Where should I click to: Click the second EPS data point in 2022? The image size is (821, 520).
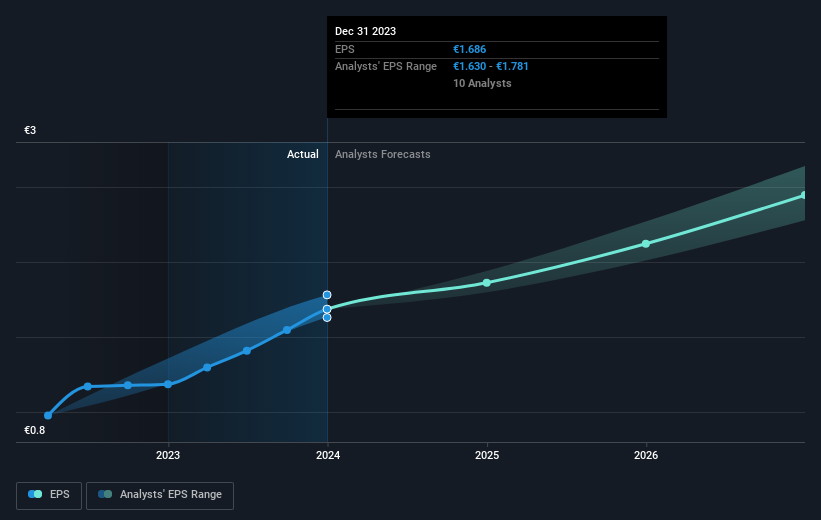tap(88, 386)
